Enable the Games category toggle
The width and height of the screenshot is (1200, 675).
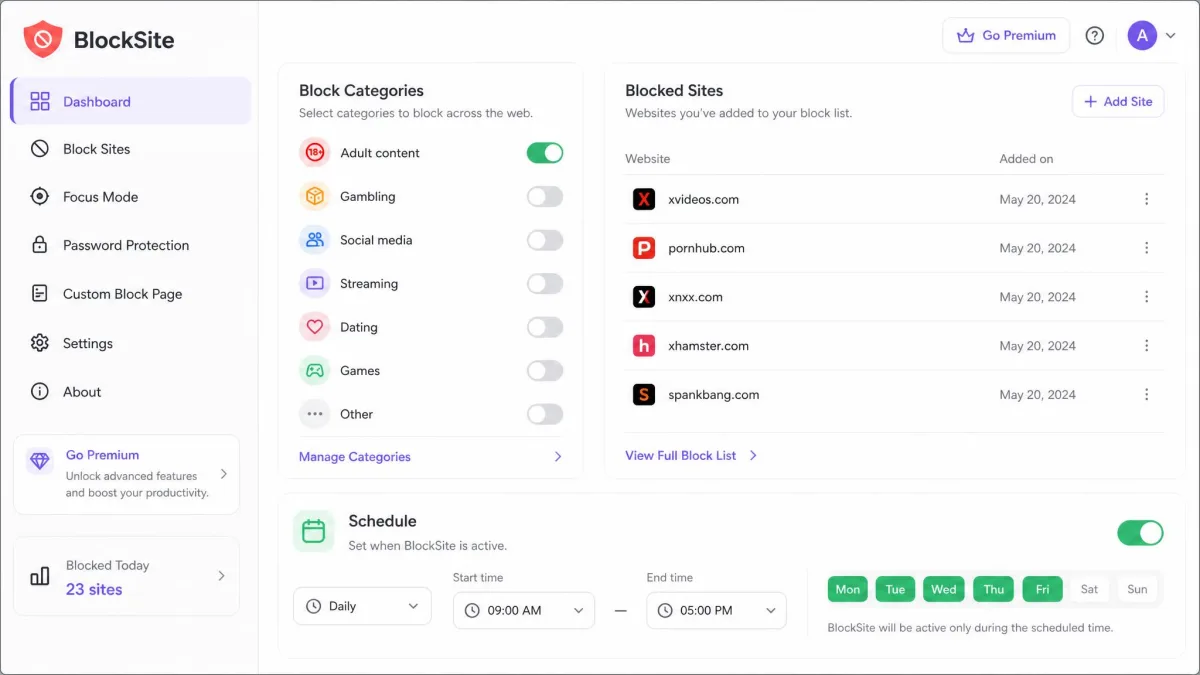click(545, 370)
